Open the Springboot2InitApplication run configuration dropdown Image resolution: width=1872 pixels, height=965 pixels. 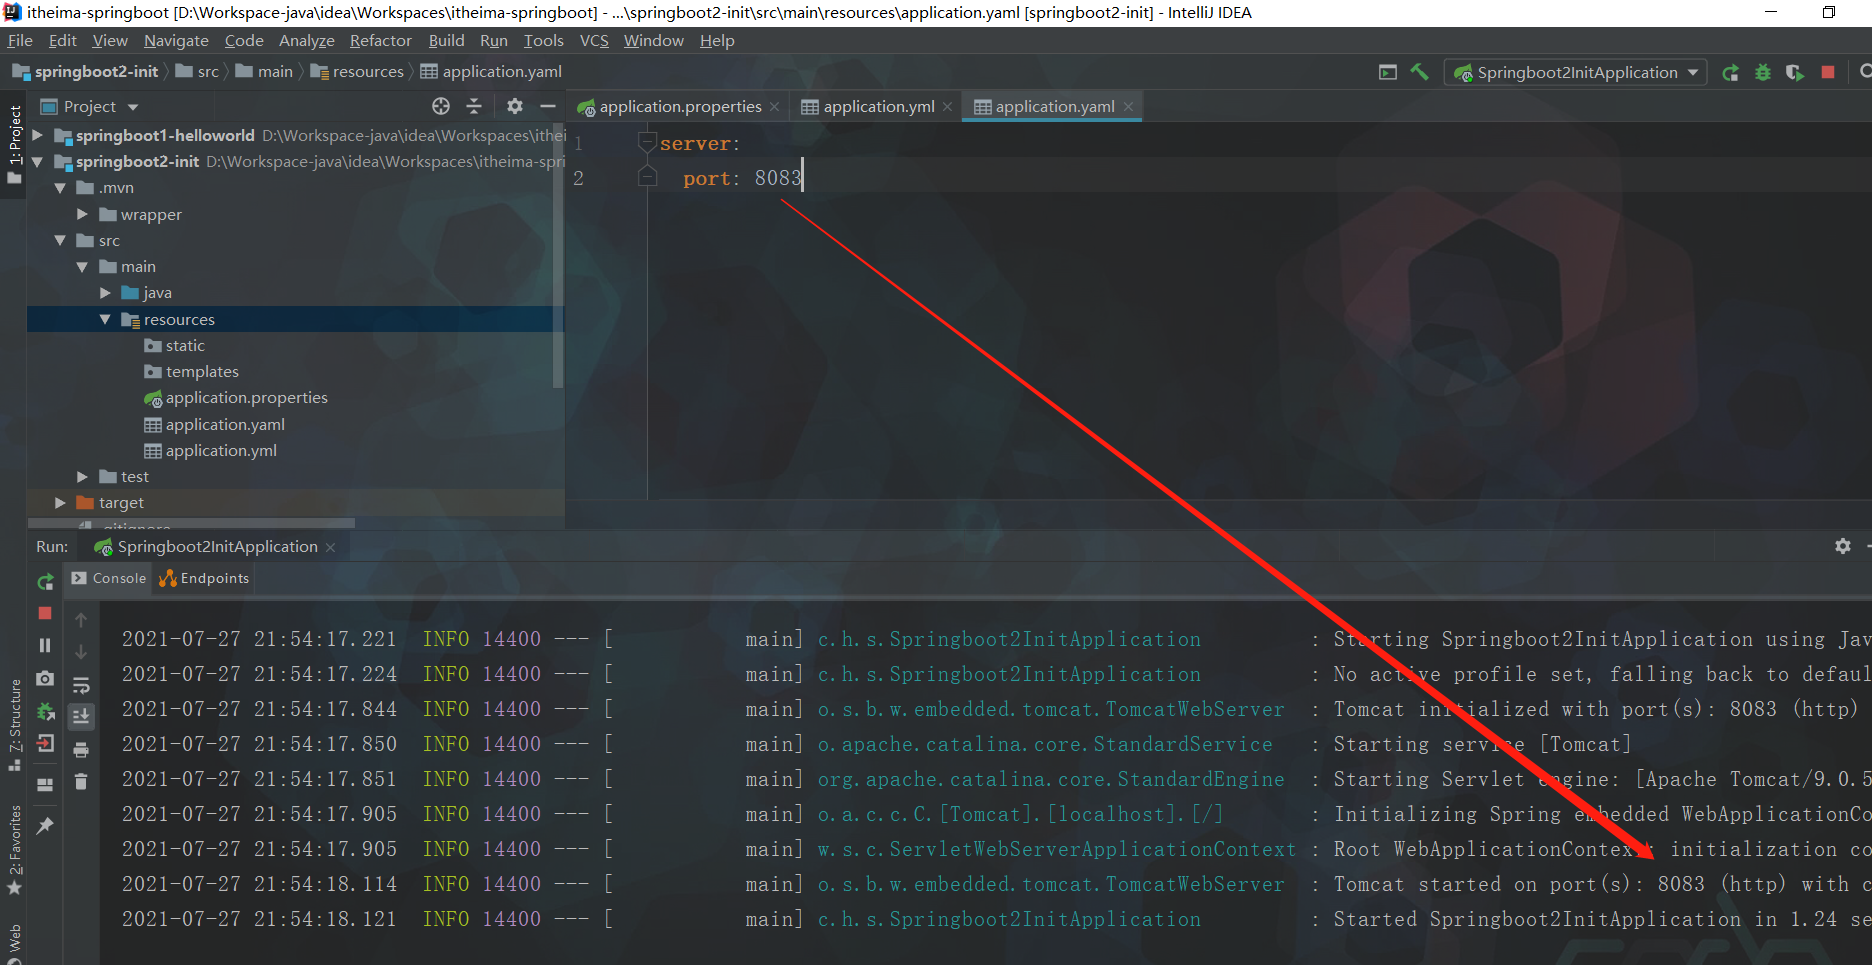tap(1575, 72)
